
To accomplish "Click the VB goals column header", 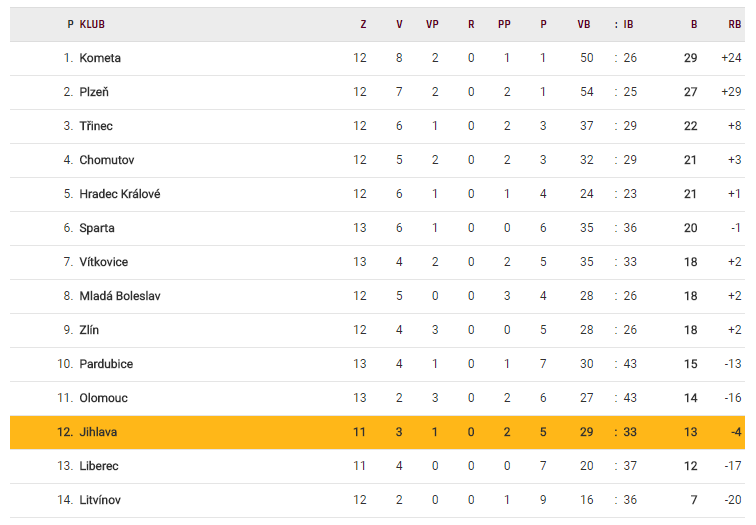I will [x=584, y=24].
